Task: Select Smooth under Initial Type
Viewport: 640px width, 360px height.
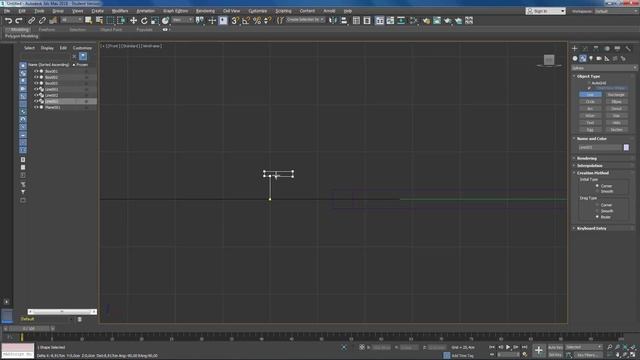Action: [x=597, y=191]
